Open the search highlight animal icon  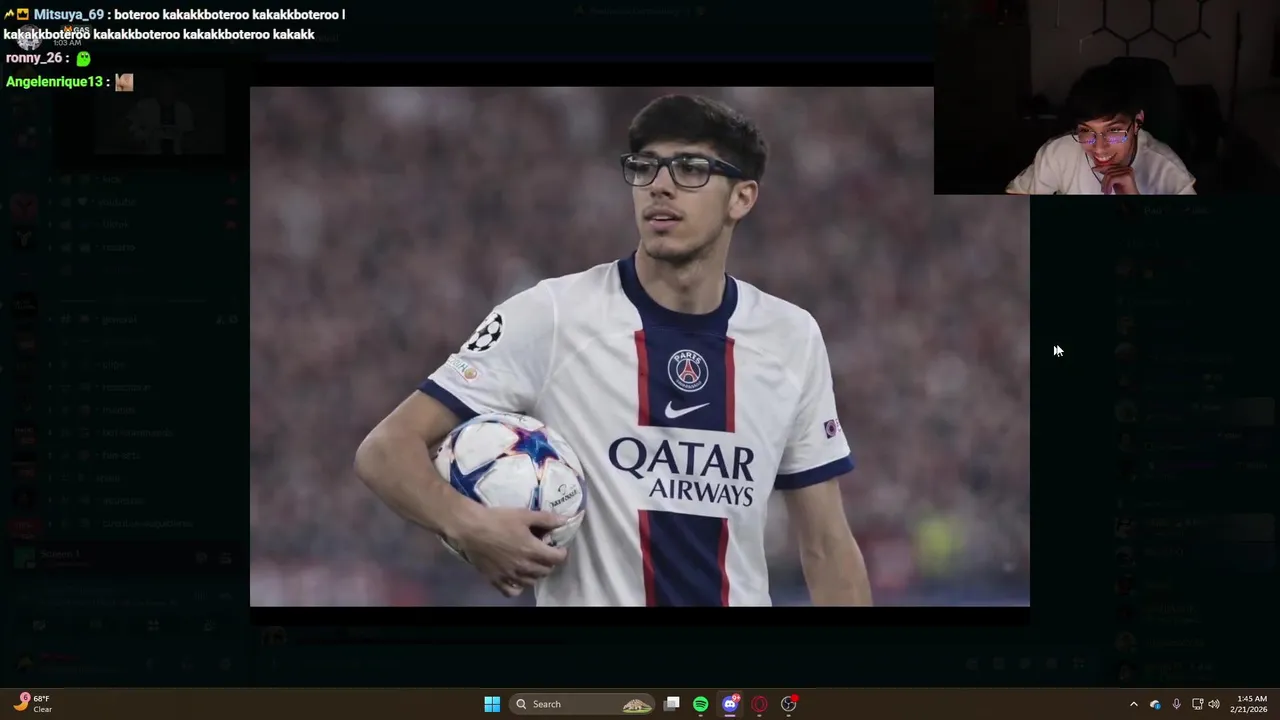point(637,705)
